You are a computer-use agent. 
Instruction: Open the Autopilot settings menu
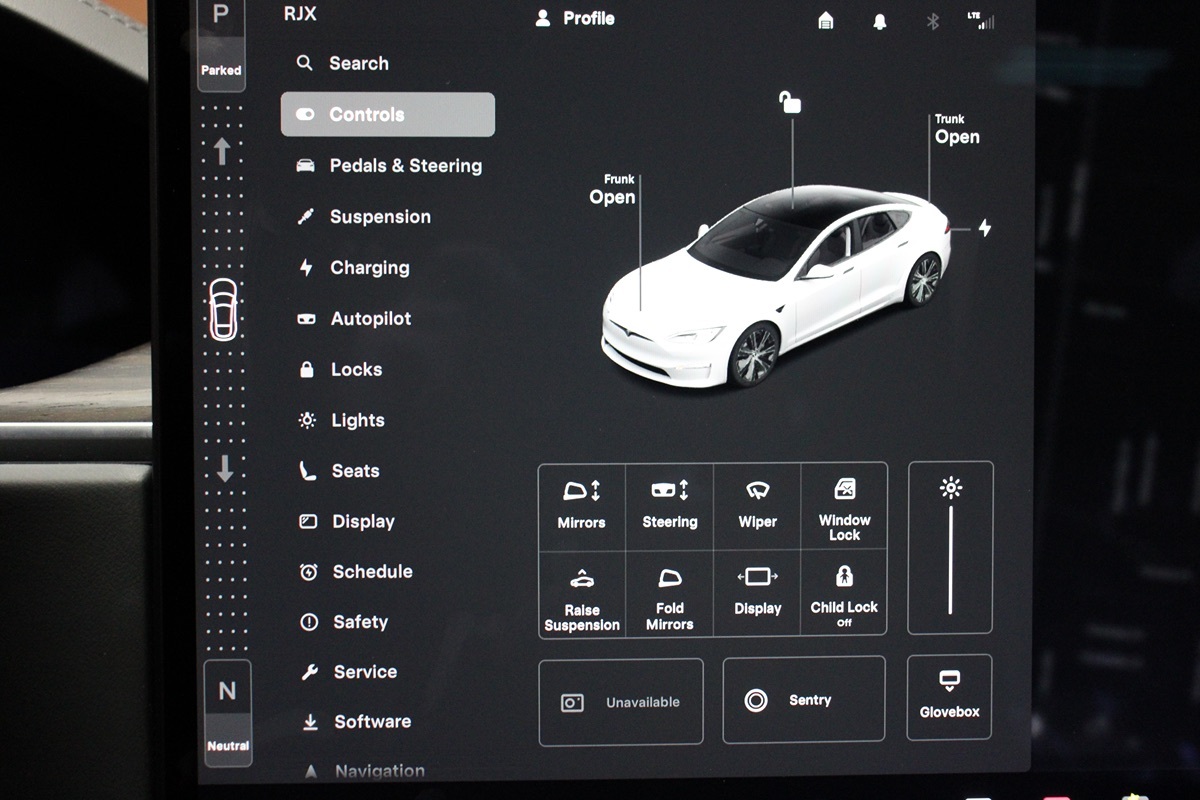370,319
